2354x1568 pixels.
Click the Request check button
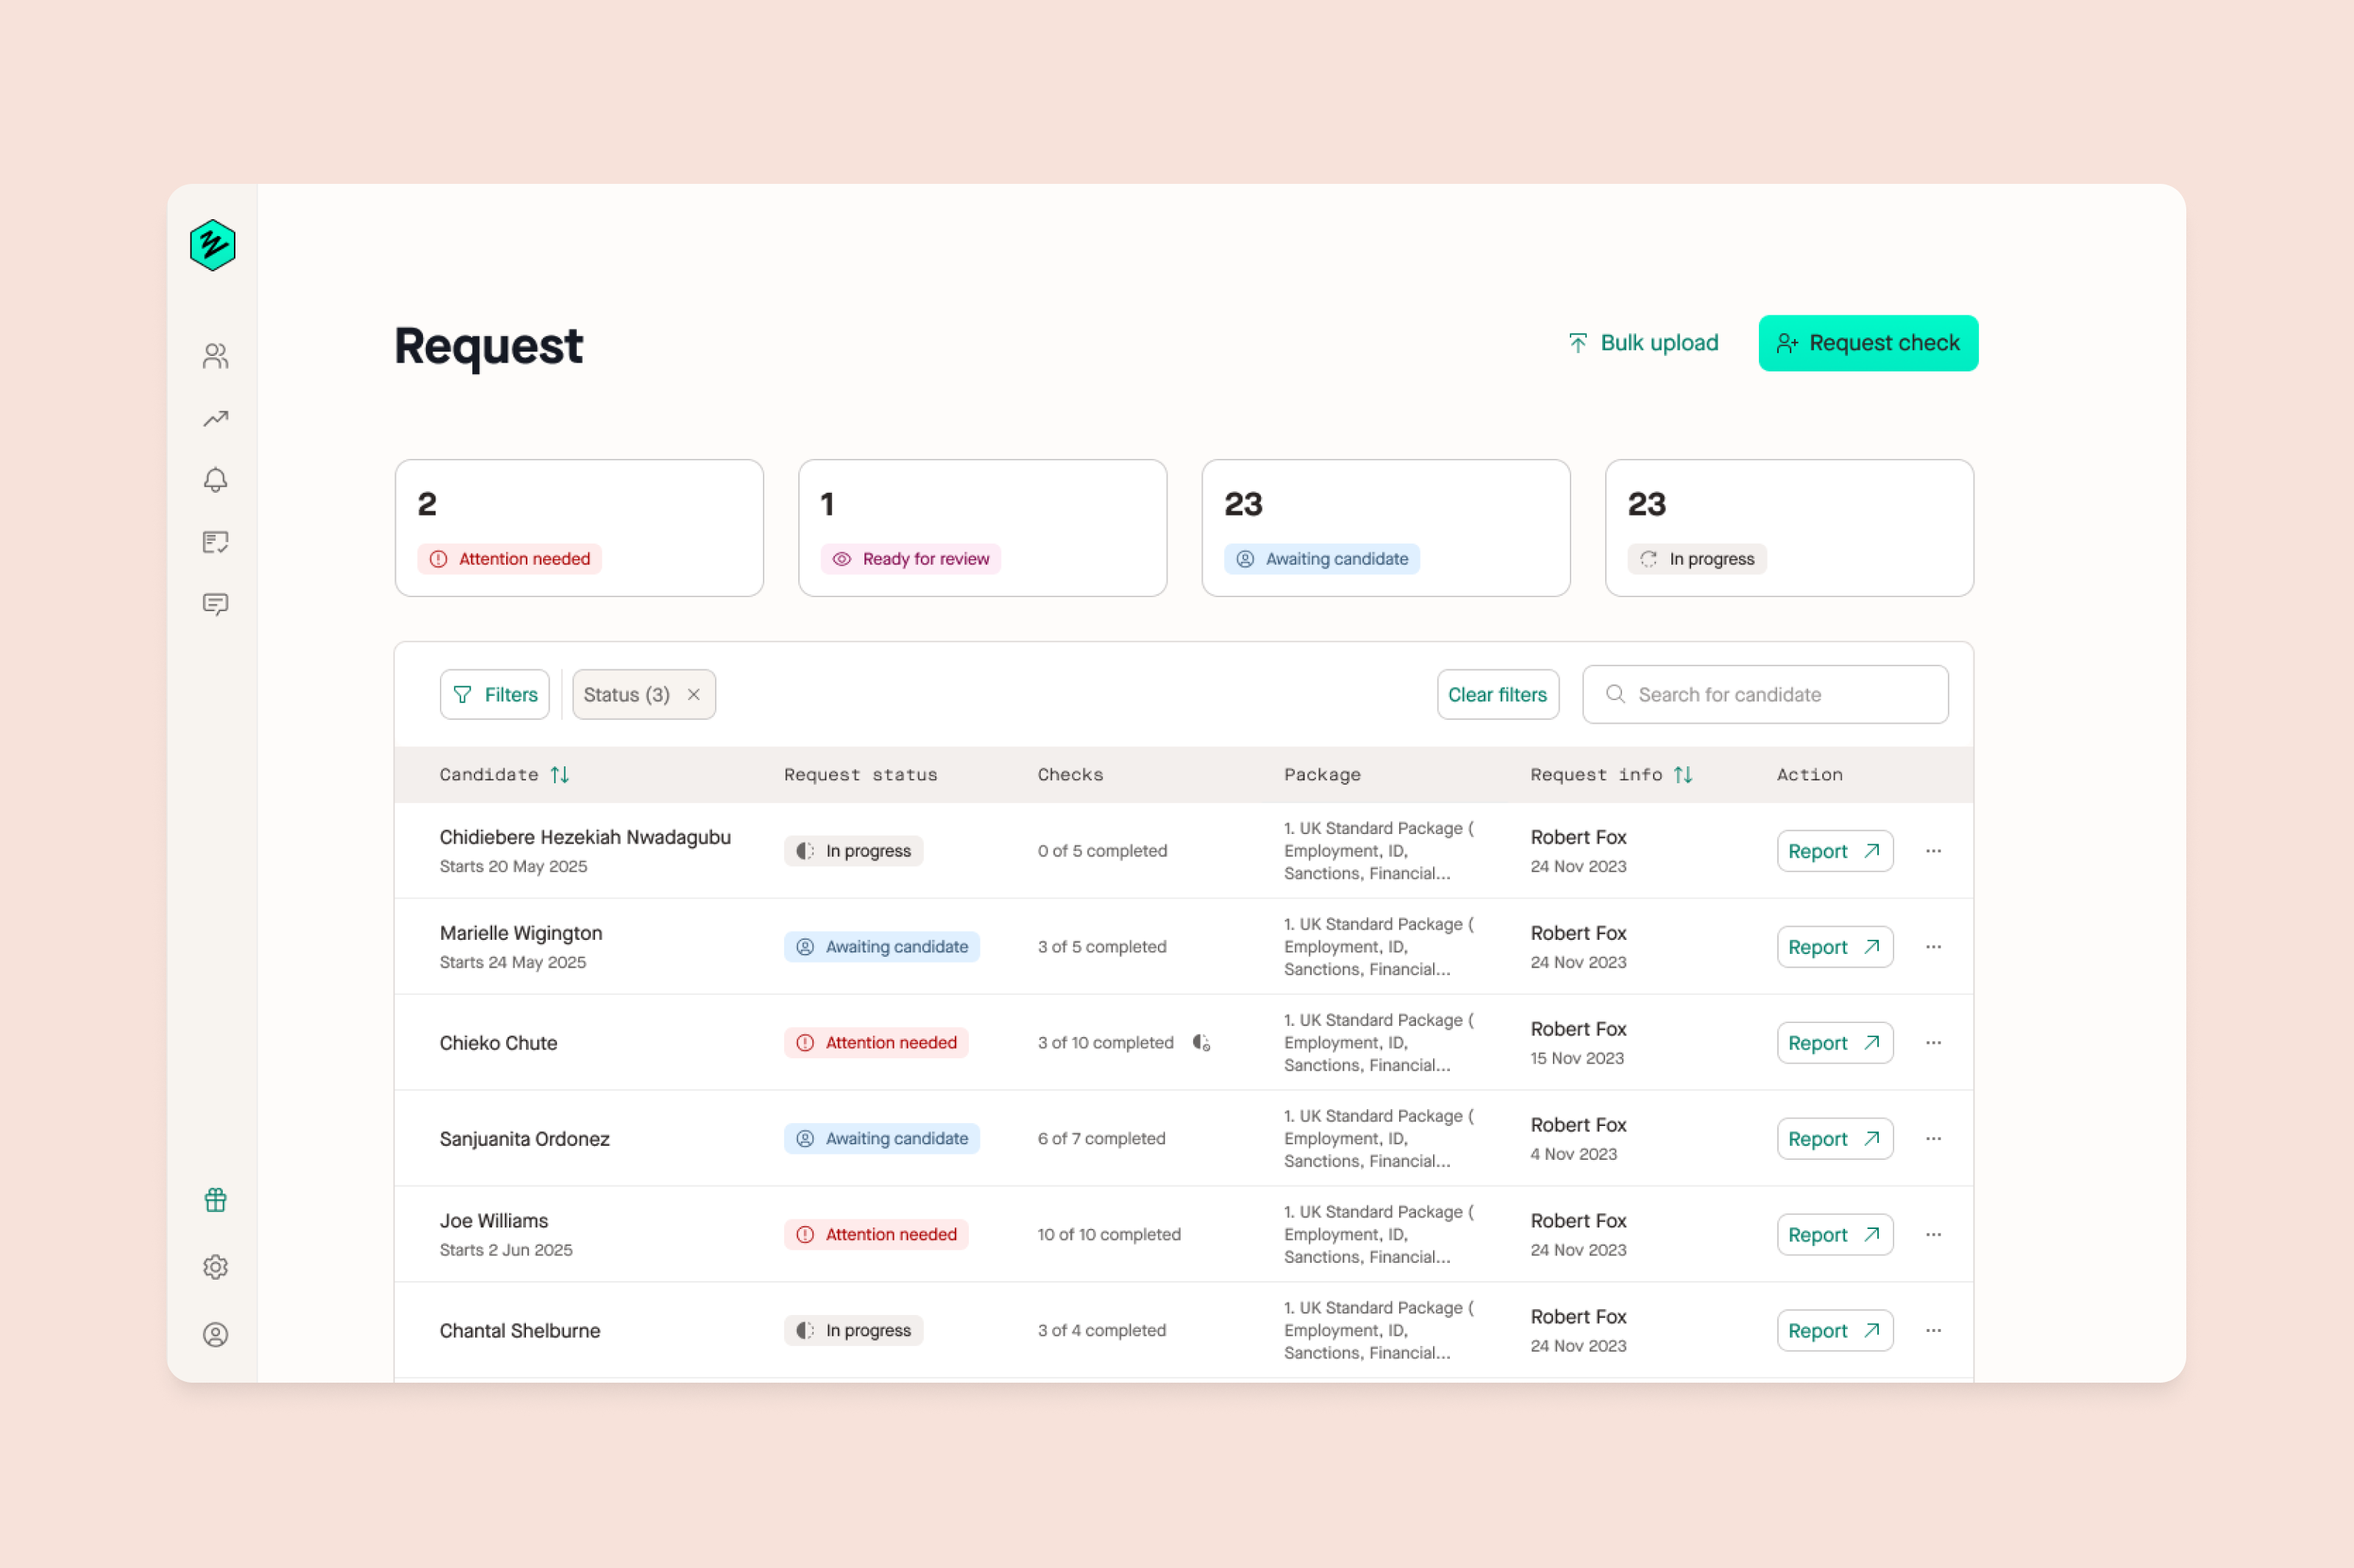[x=1867, y=342]
